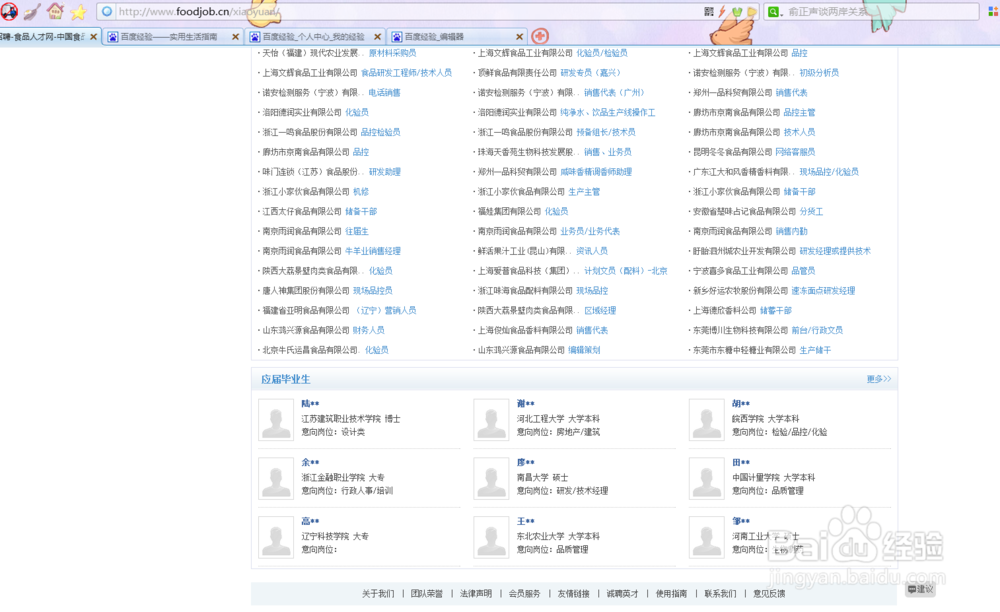Viewport: 1000px width, 612px height.
Task: Open 会员服务 footer link
Action: (524, 594)
